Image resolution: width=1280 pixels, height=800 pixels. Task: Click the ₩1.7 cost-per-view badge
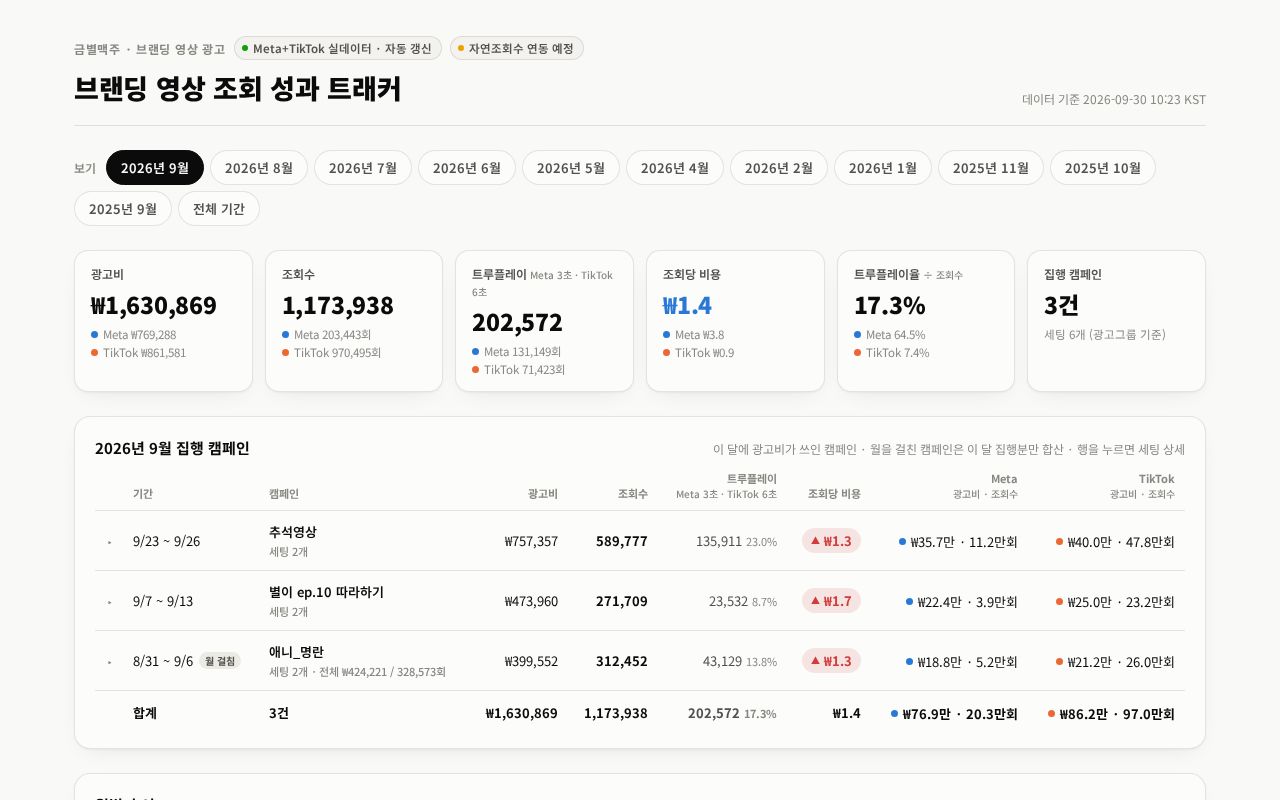coord(831,601)
